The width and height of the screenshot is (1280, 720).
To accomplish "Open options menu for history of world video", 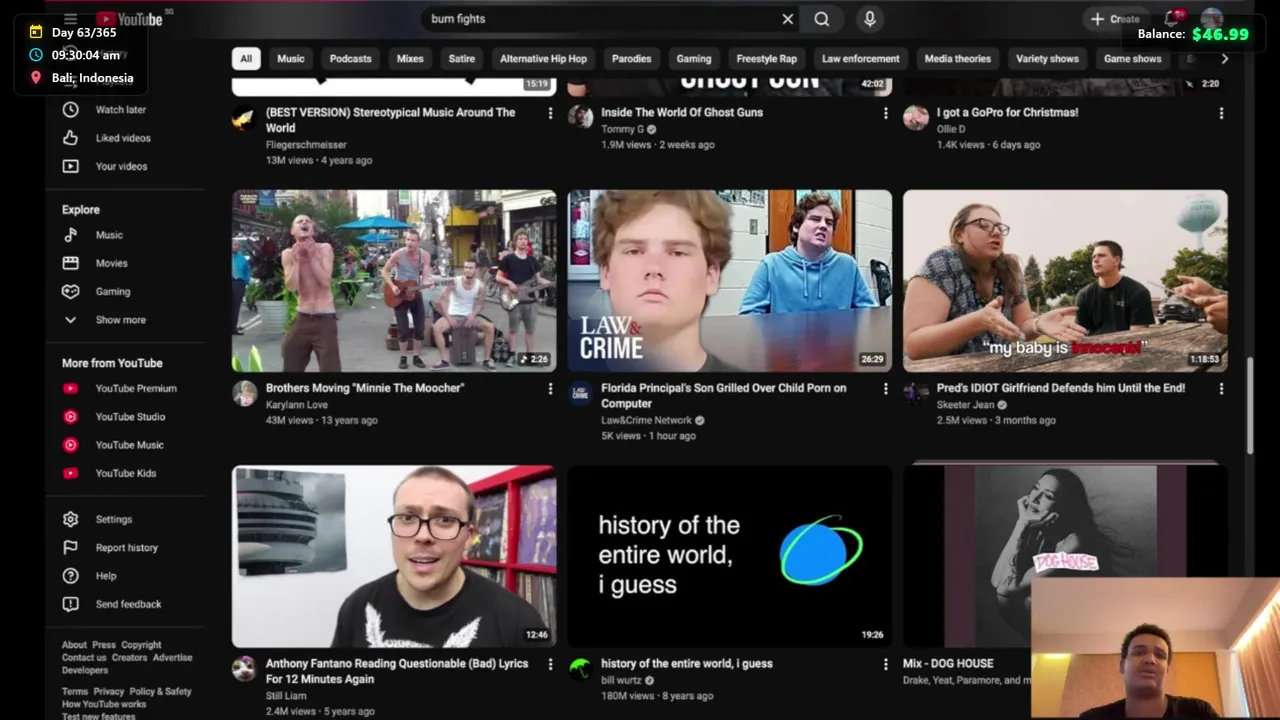I will click(x=885, y=664).
